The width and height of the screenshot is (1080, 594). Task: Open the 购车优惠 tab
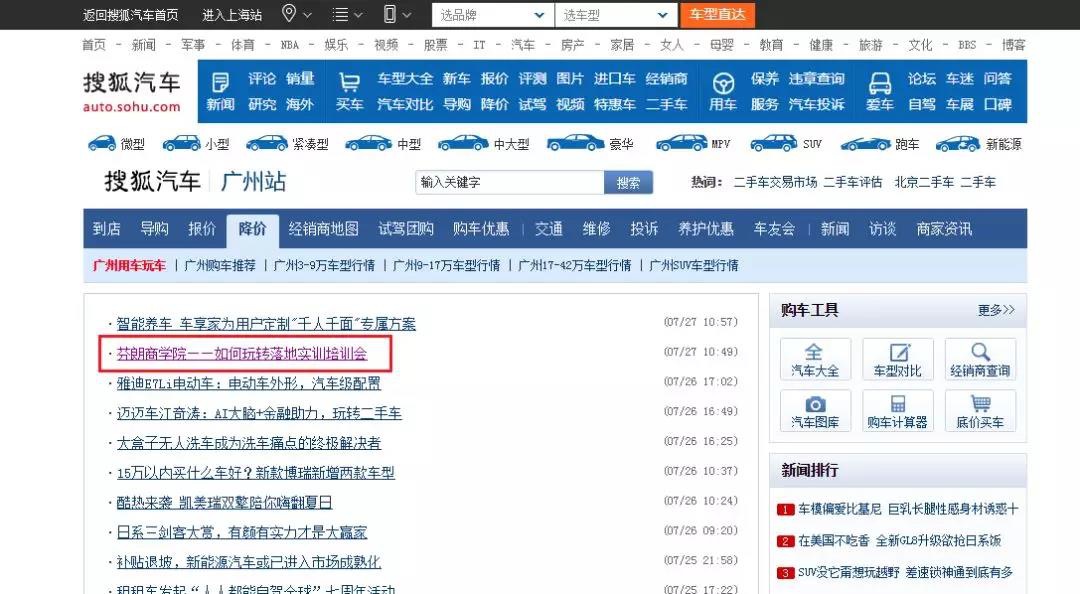coord(481,229)
